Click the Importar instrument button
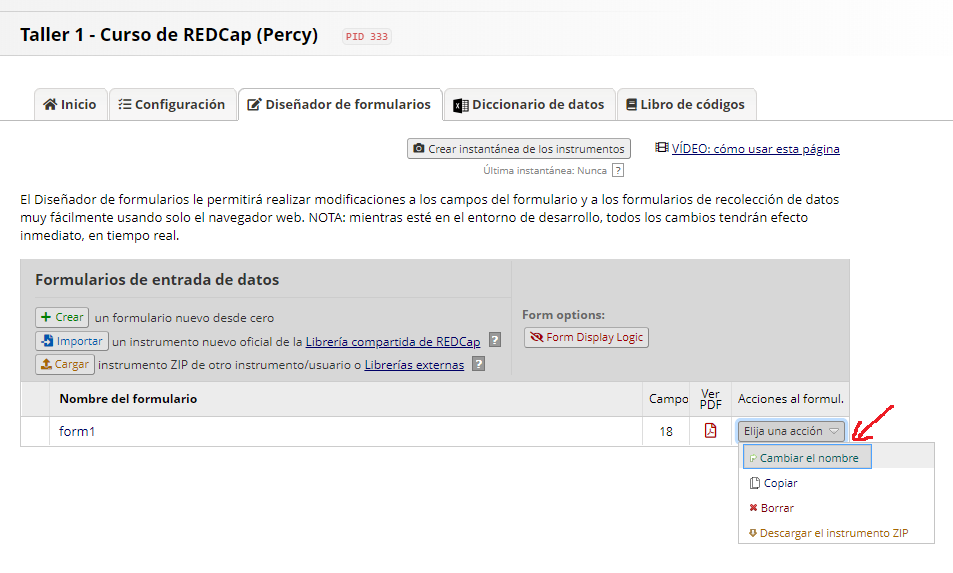This screenshot has height=573, width=953. click(x=72, y=341)
